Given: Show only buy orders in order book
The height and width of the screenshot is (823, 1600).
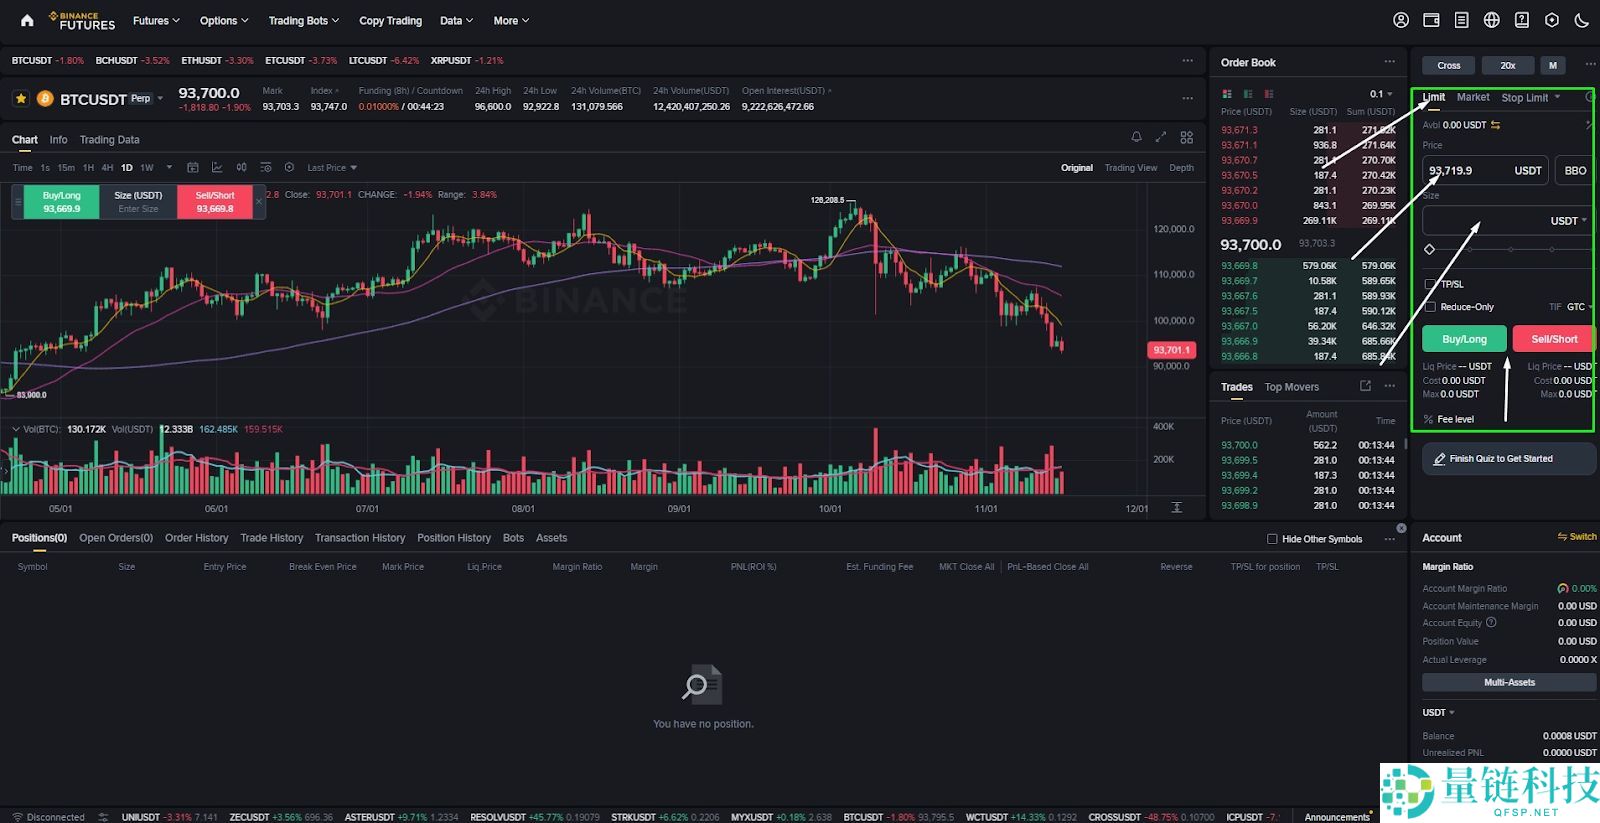Looking at the screenshot, I should (1248, 94).
